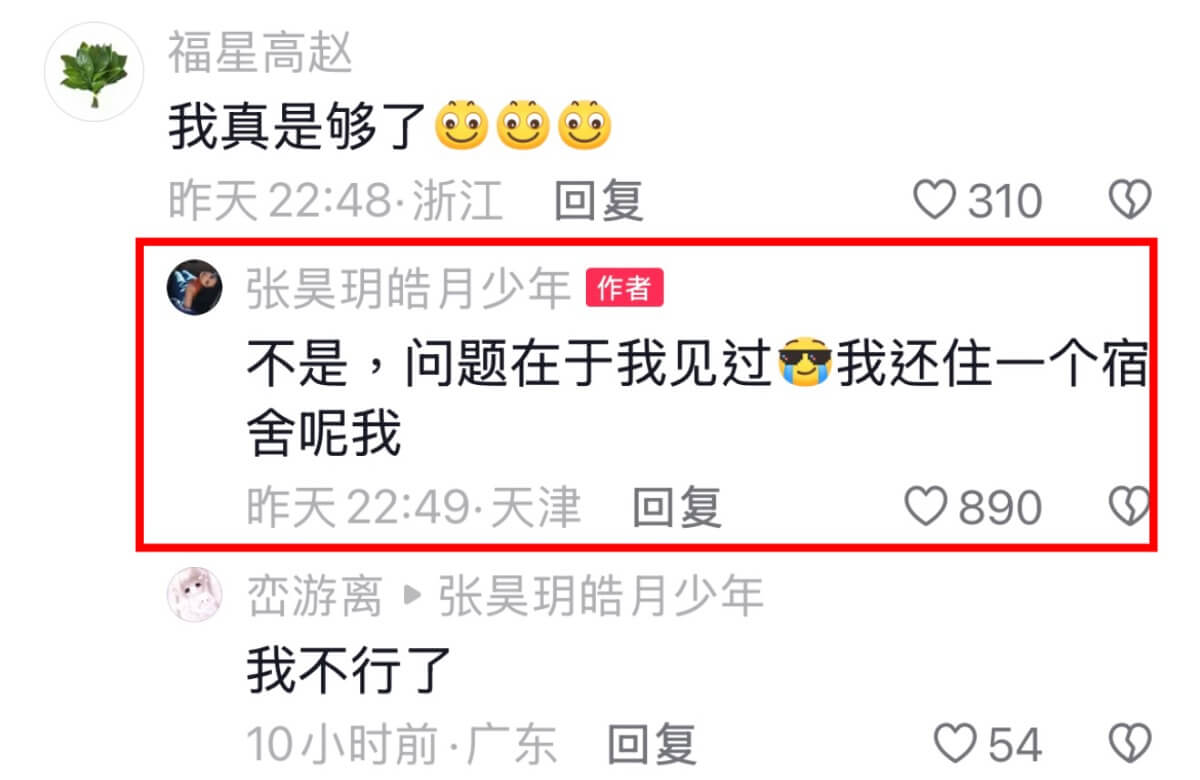Like the comment by 福星高赵
Image resolution: width=1200 pixels, height=780 pixels.
936,202
